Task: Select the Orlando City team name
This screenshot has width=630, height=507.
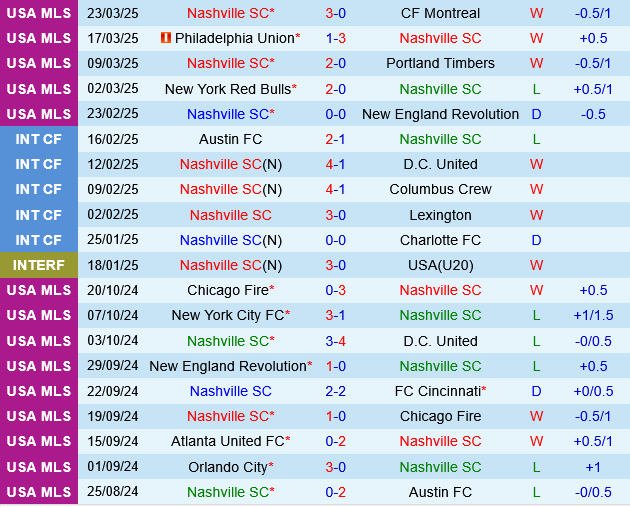Action: pyautogui.click(x=228, y=467)
